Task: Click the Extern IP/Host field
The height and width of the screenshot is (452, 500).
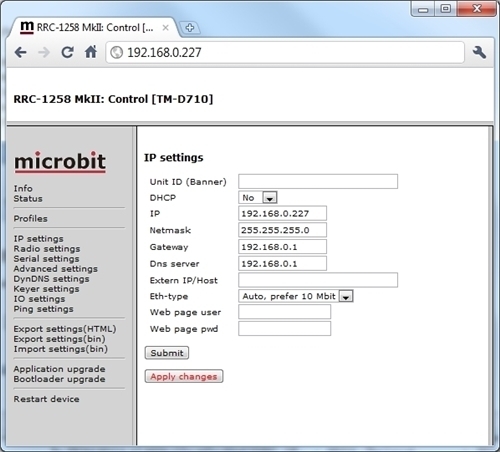Action: coord(318,280)
